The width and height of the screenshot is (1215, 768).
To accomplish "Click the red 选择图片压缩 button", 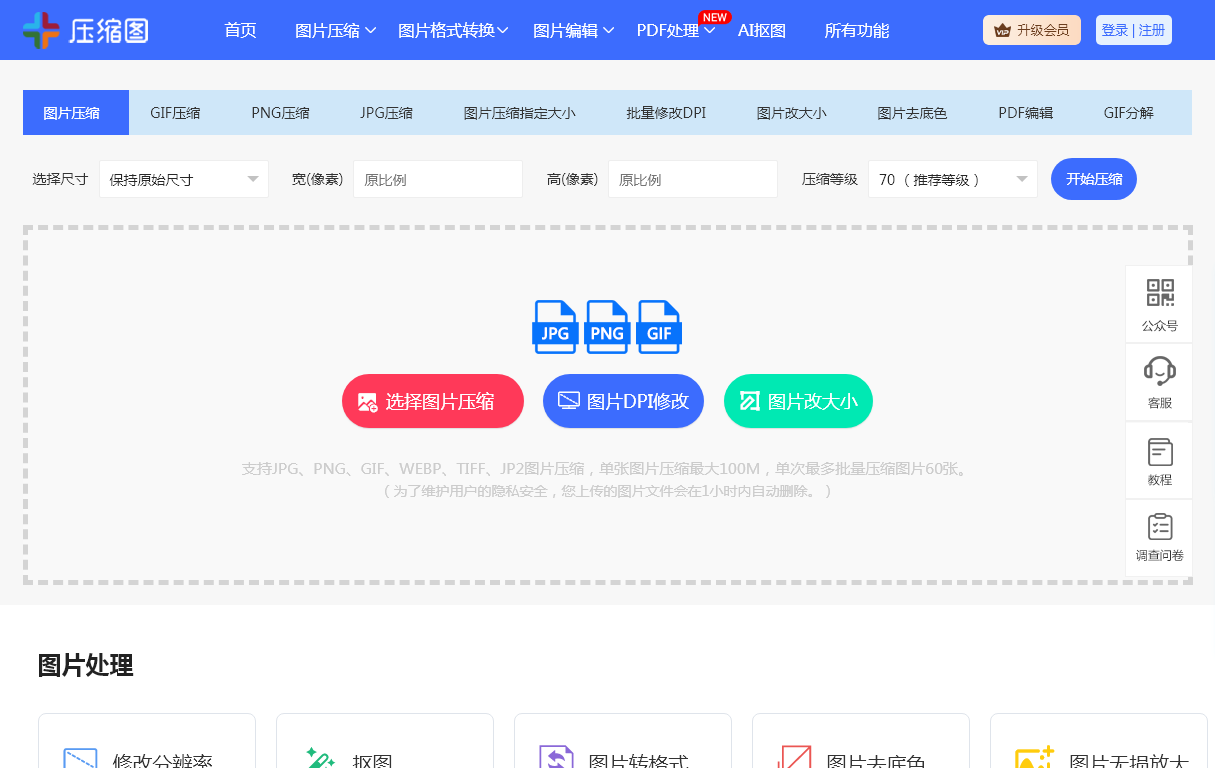I will pyautogui.click(x=432, y=401).
